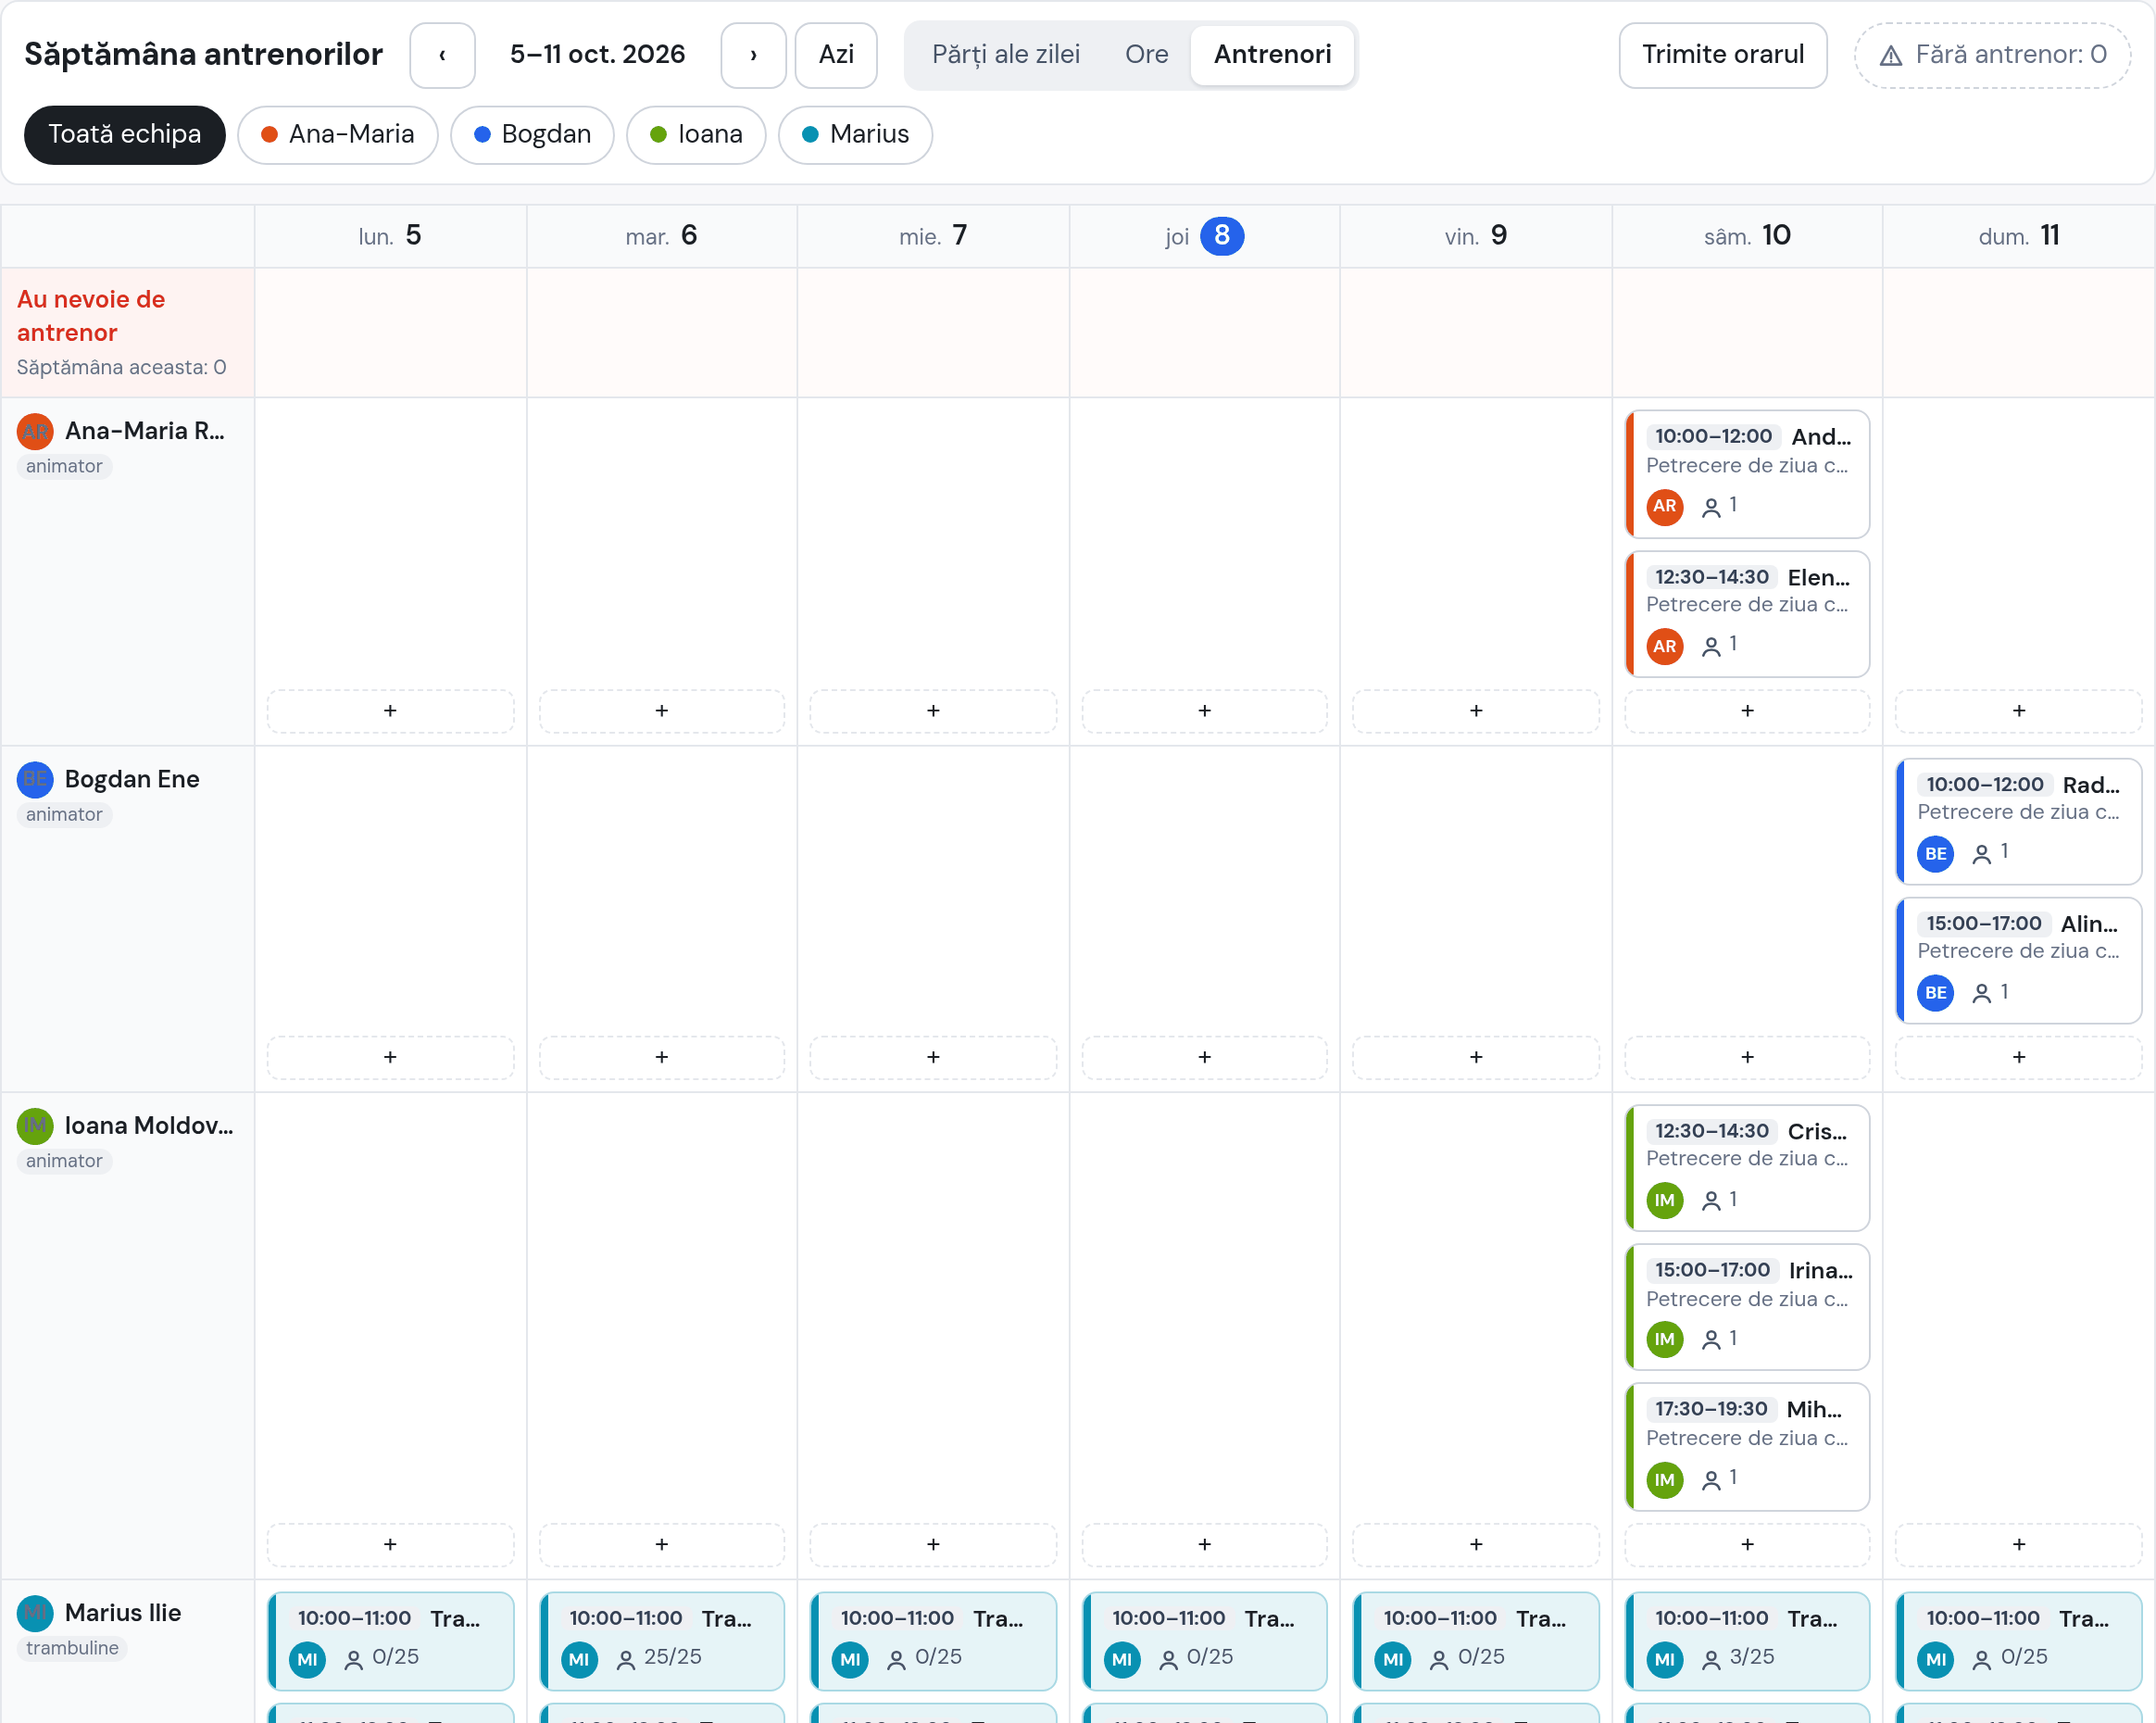Click IM avatar in 17:30–19:30 Saturday card
The height and width of the screenshot is (1723, 2156).
point(1664,1479)
